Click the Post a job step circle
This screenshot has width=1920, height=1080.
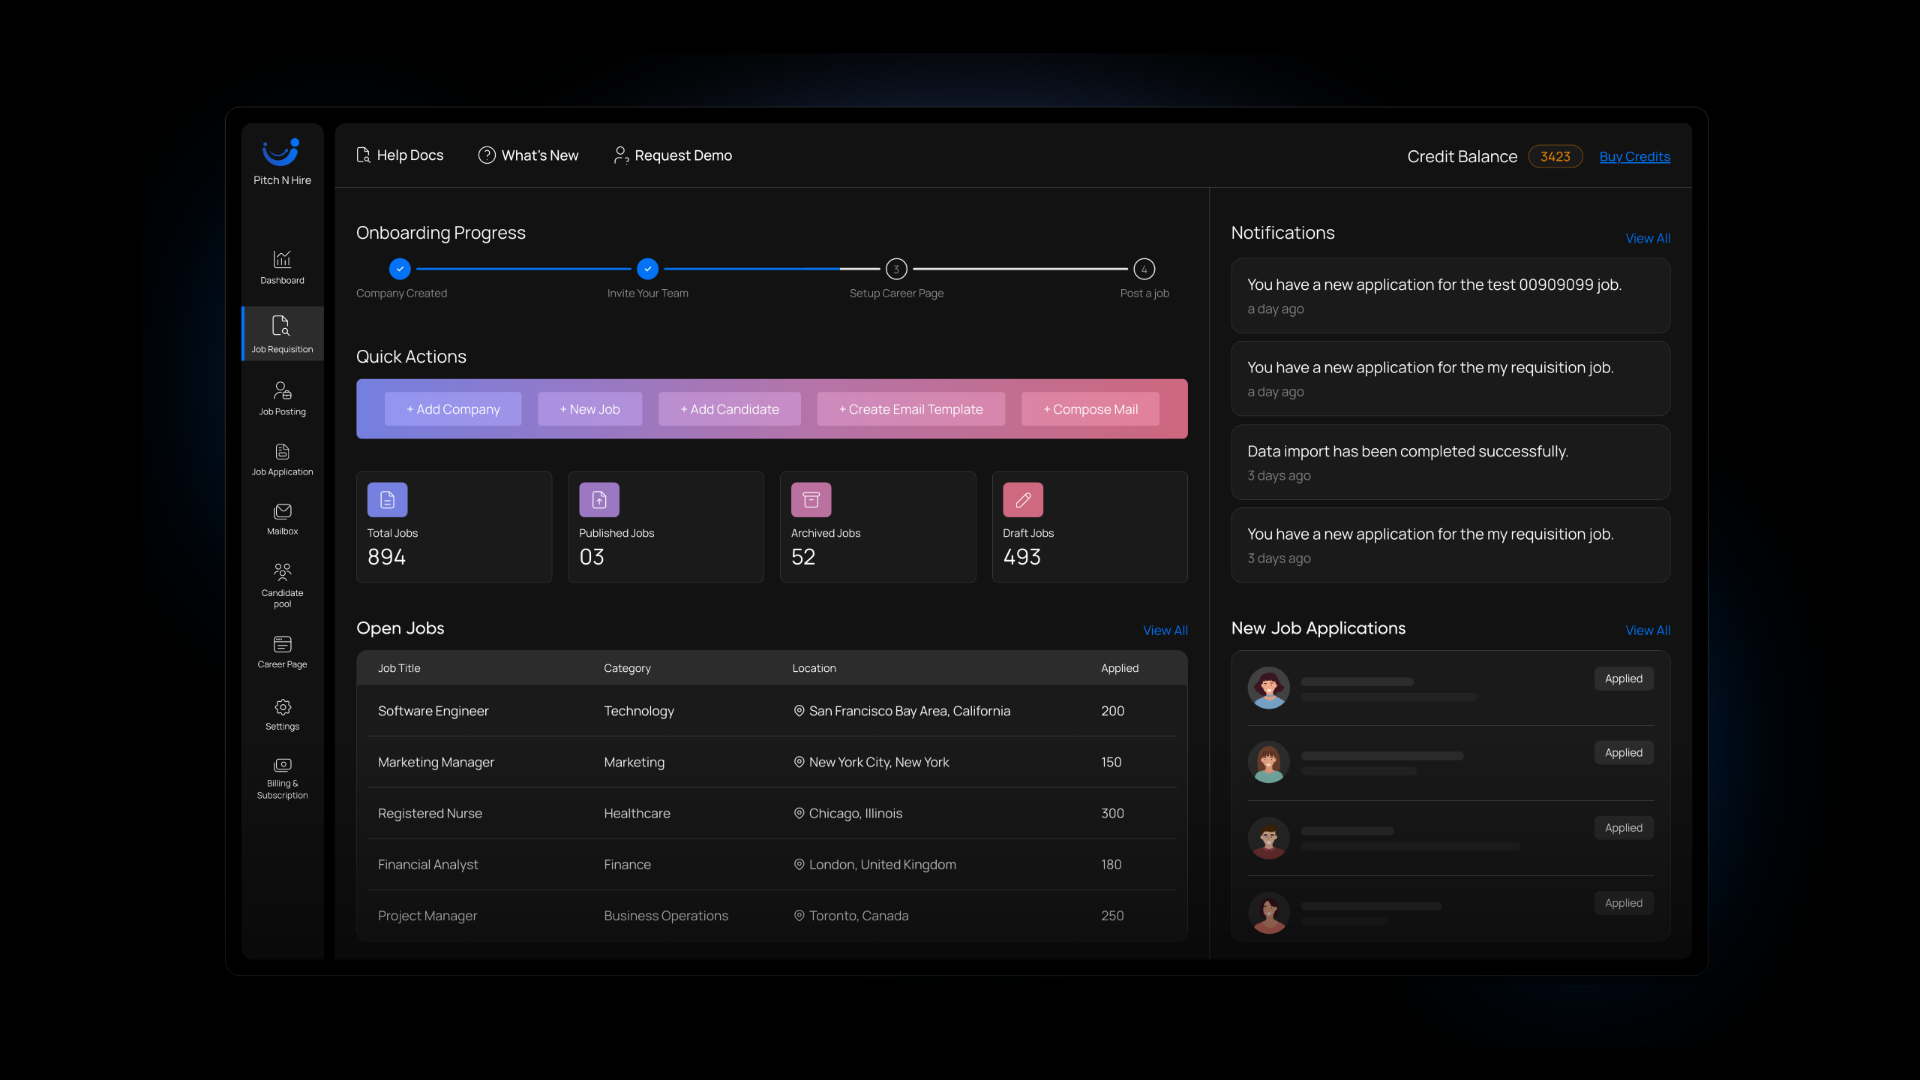[1144, 269]
